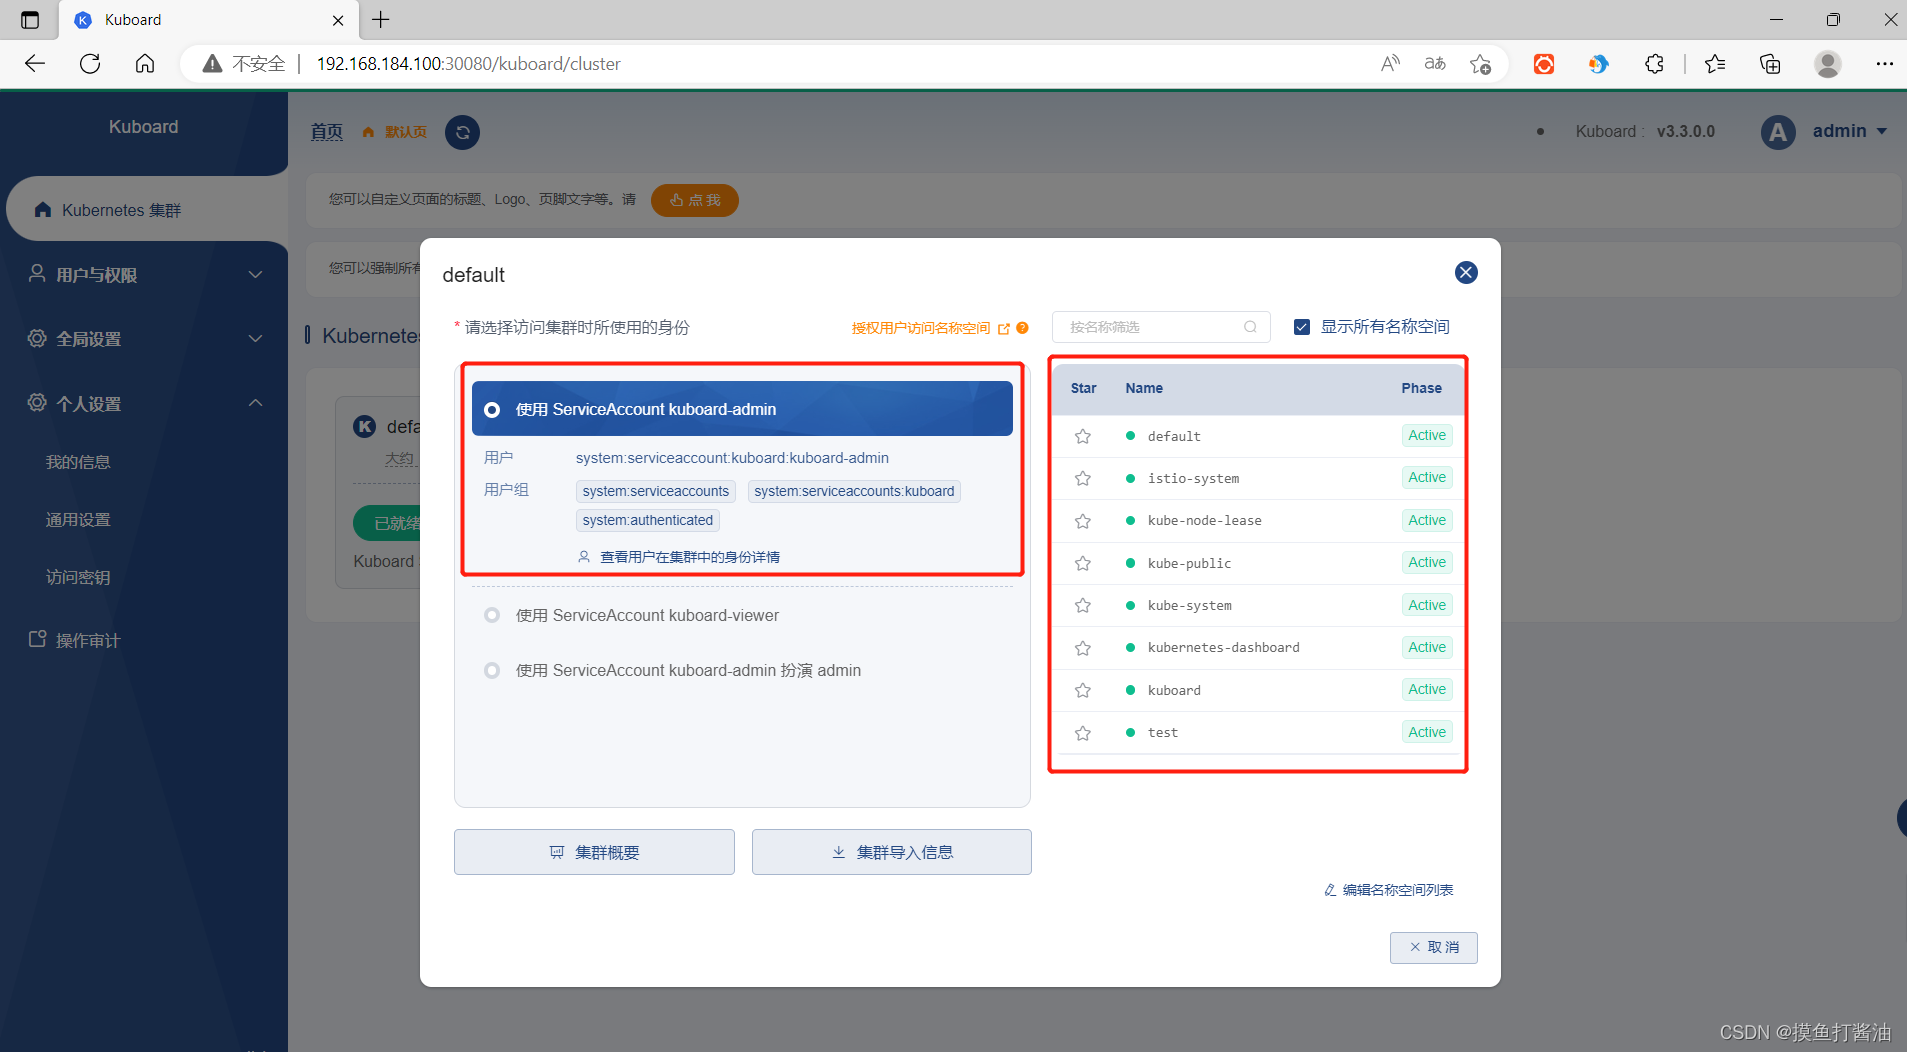The height and width of the screenshot is (1052, 1907).
Task: Click the admin avatar icon
Action: (1778, 132)
